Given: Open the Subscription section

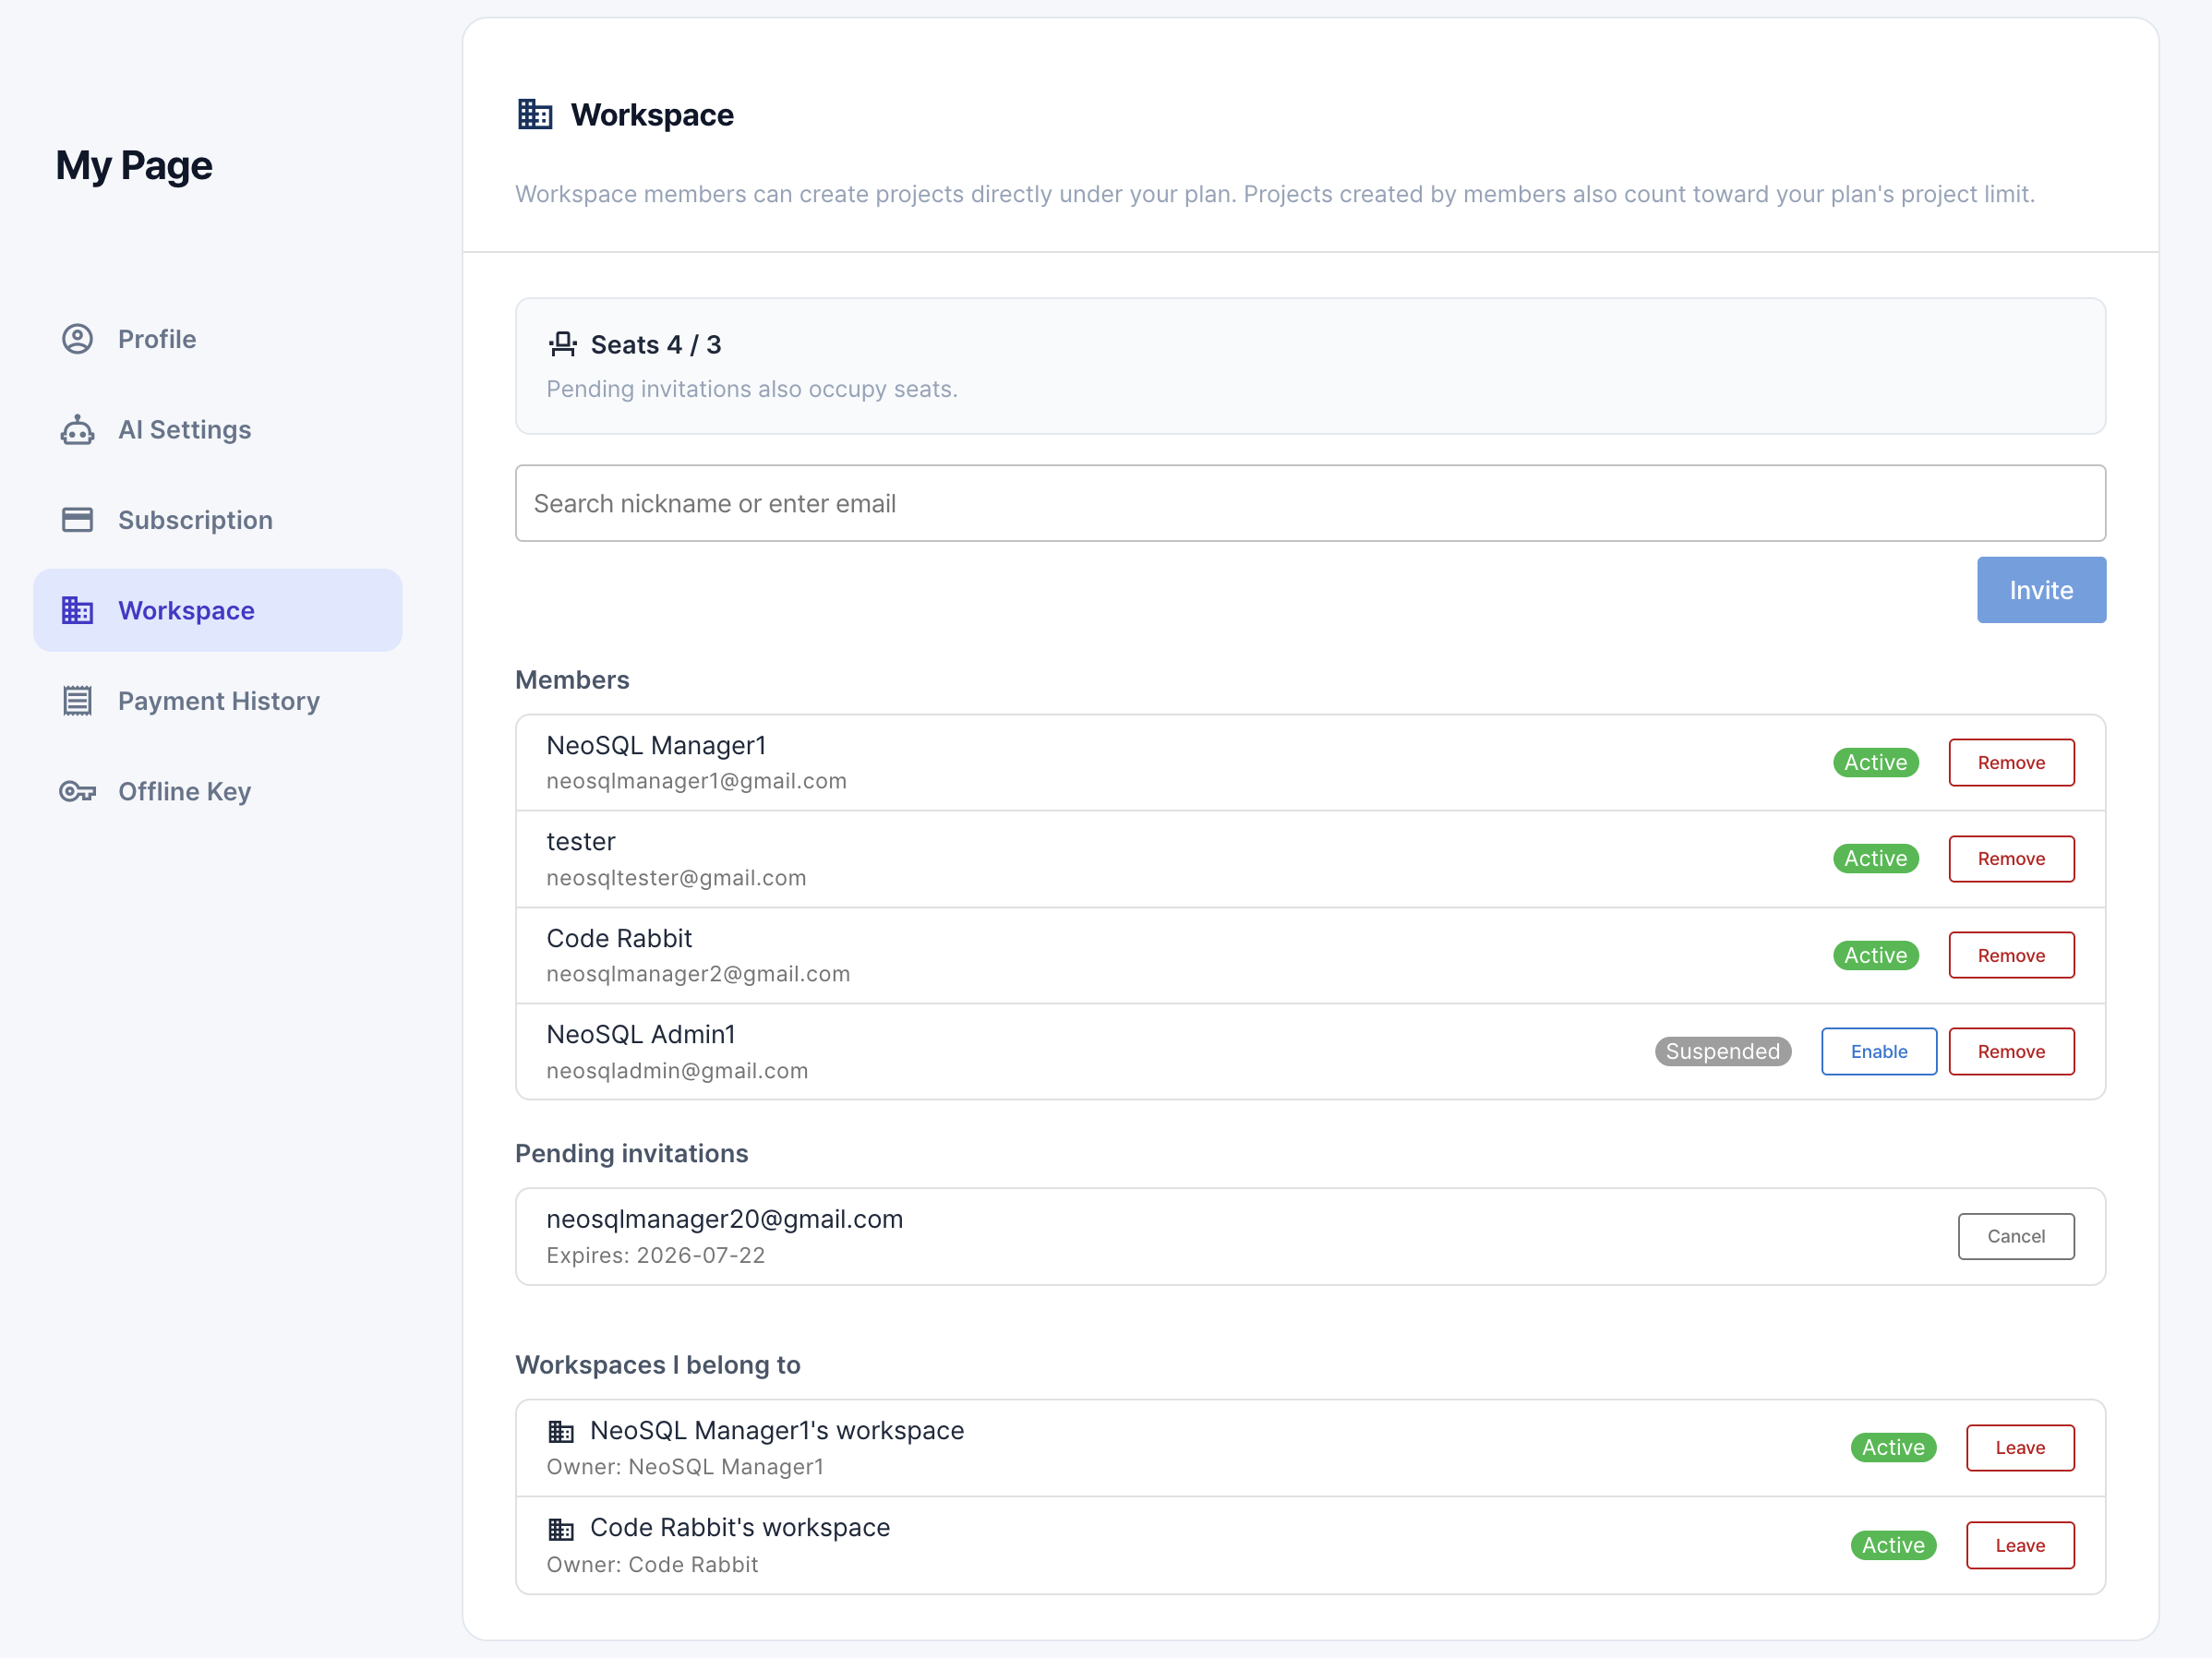Looking at the screenshot, I should tap(218, 520).
